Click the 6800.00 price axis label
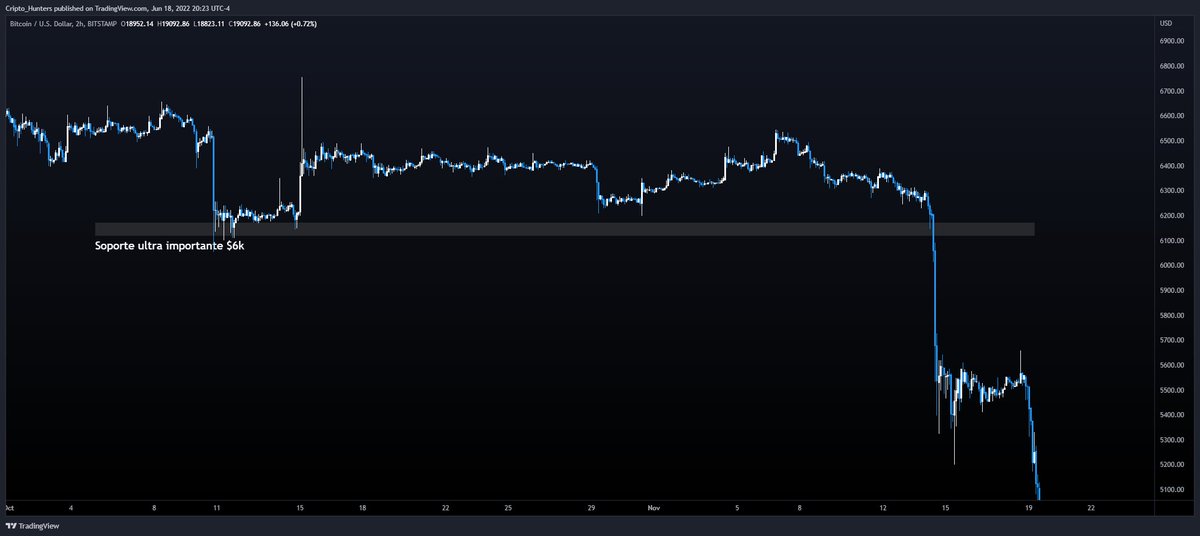1200x536 pixels. click(x=1172, y=67)
